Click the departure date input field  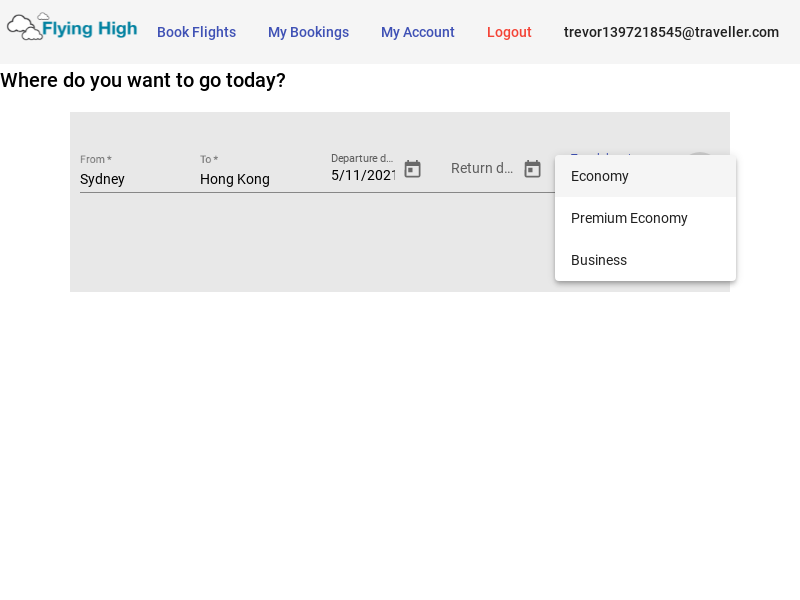363,175
